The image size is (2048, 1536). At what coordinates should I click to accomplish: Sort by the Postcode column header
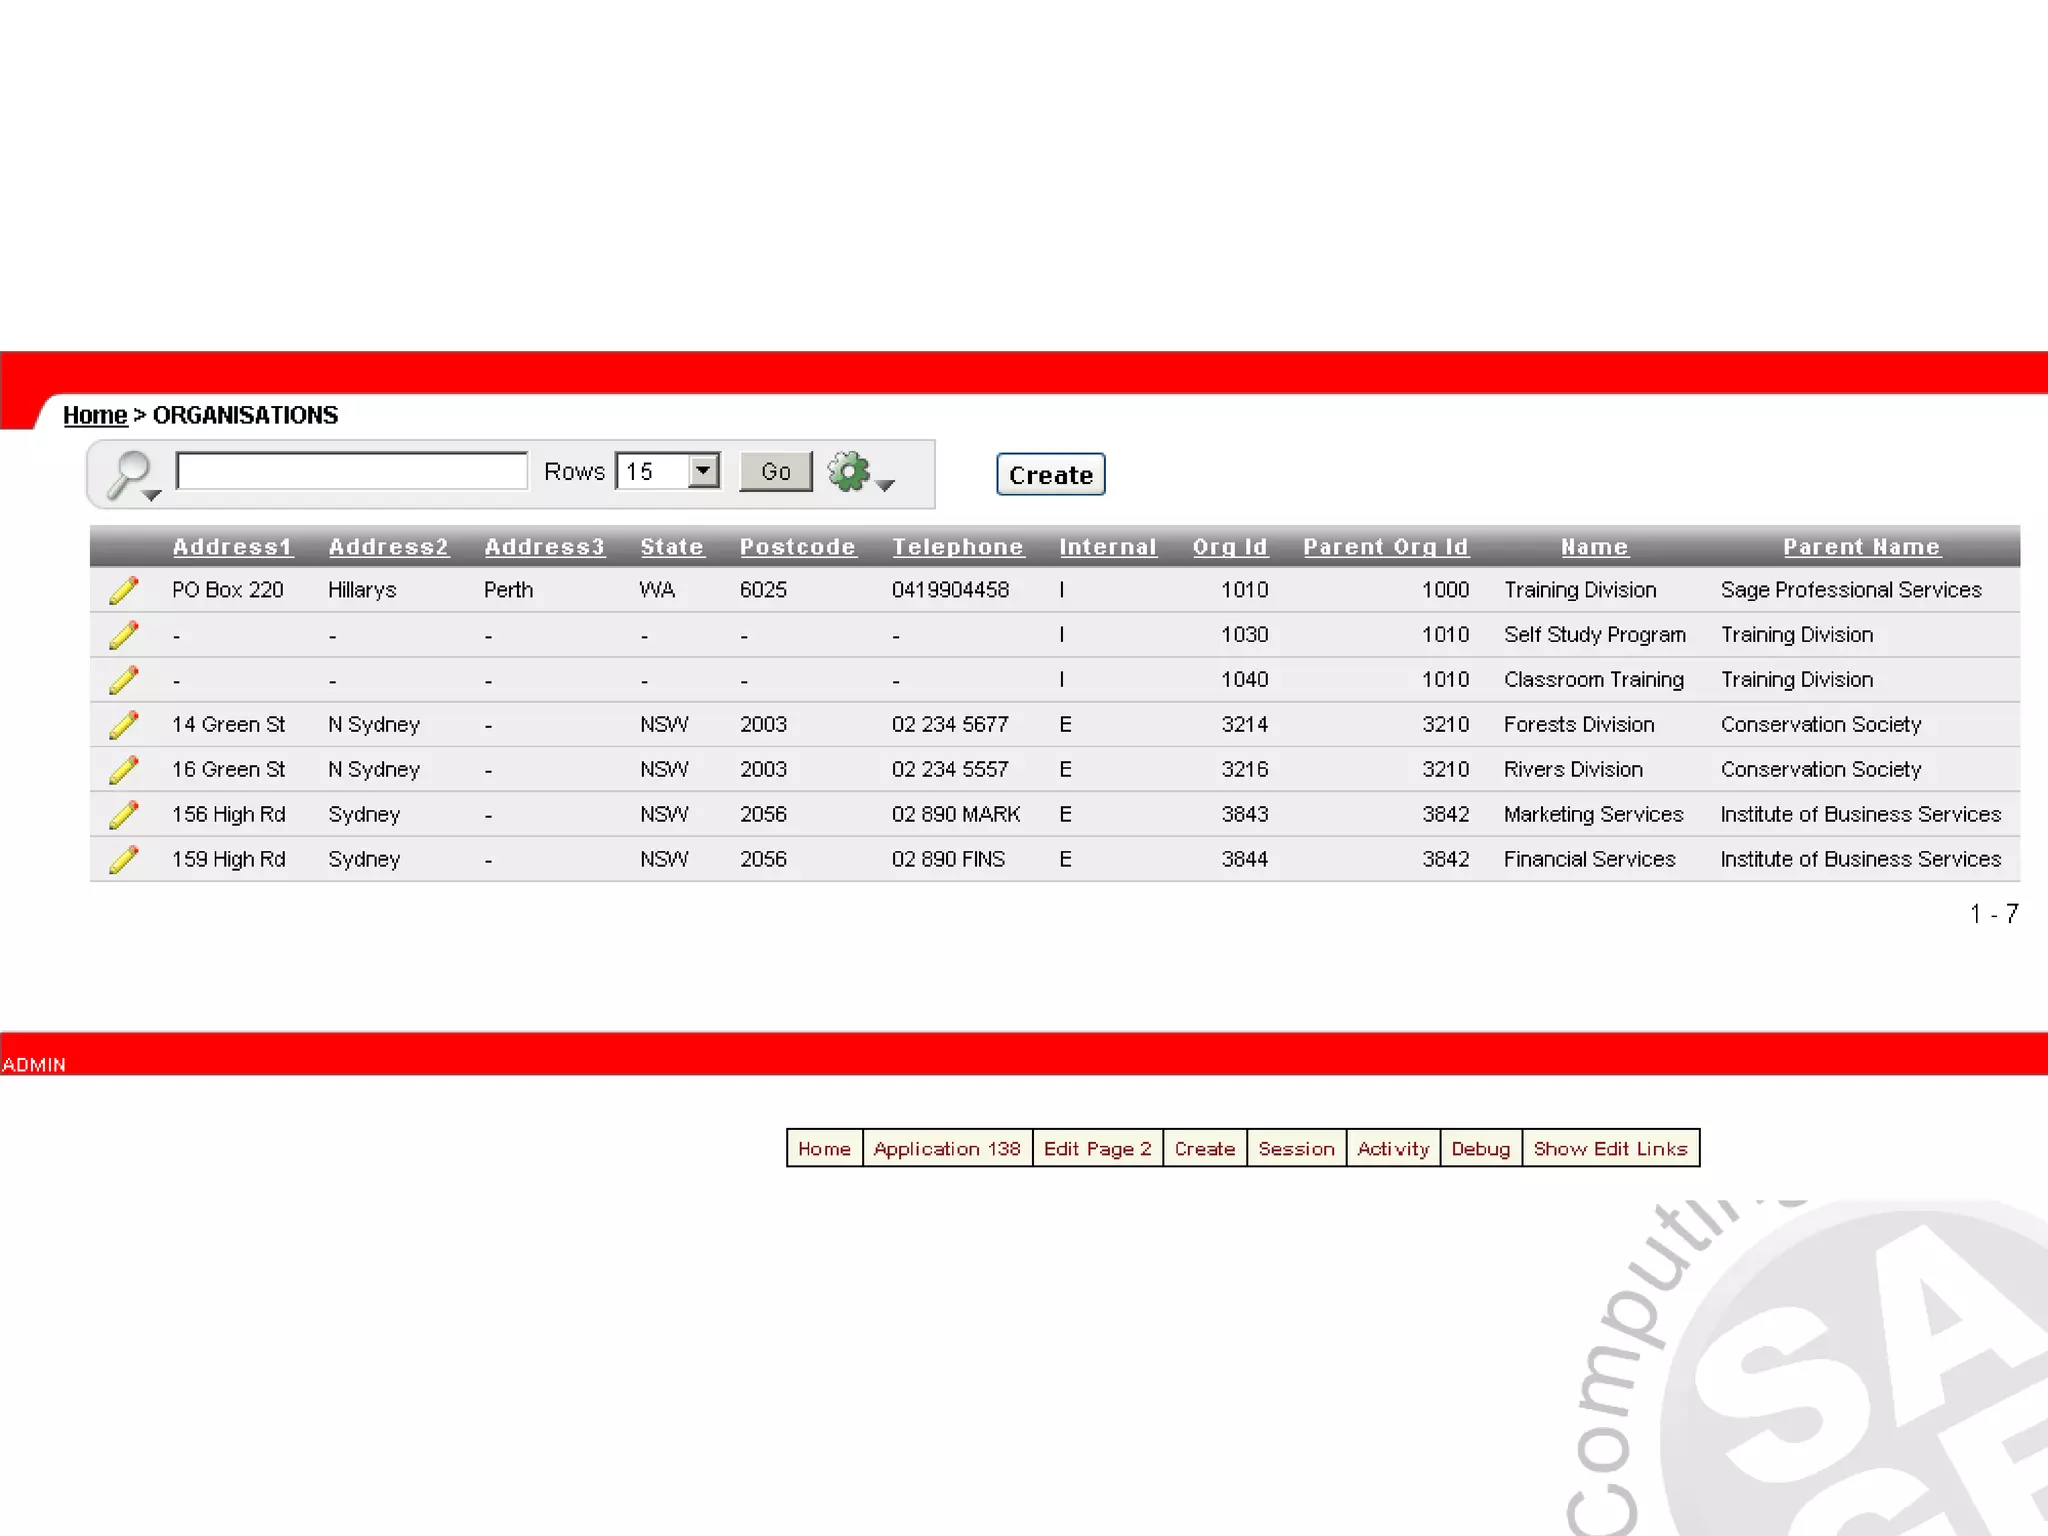pyautogui.click(x=797, y=547)
